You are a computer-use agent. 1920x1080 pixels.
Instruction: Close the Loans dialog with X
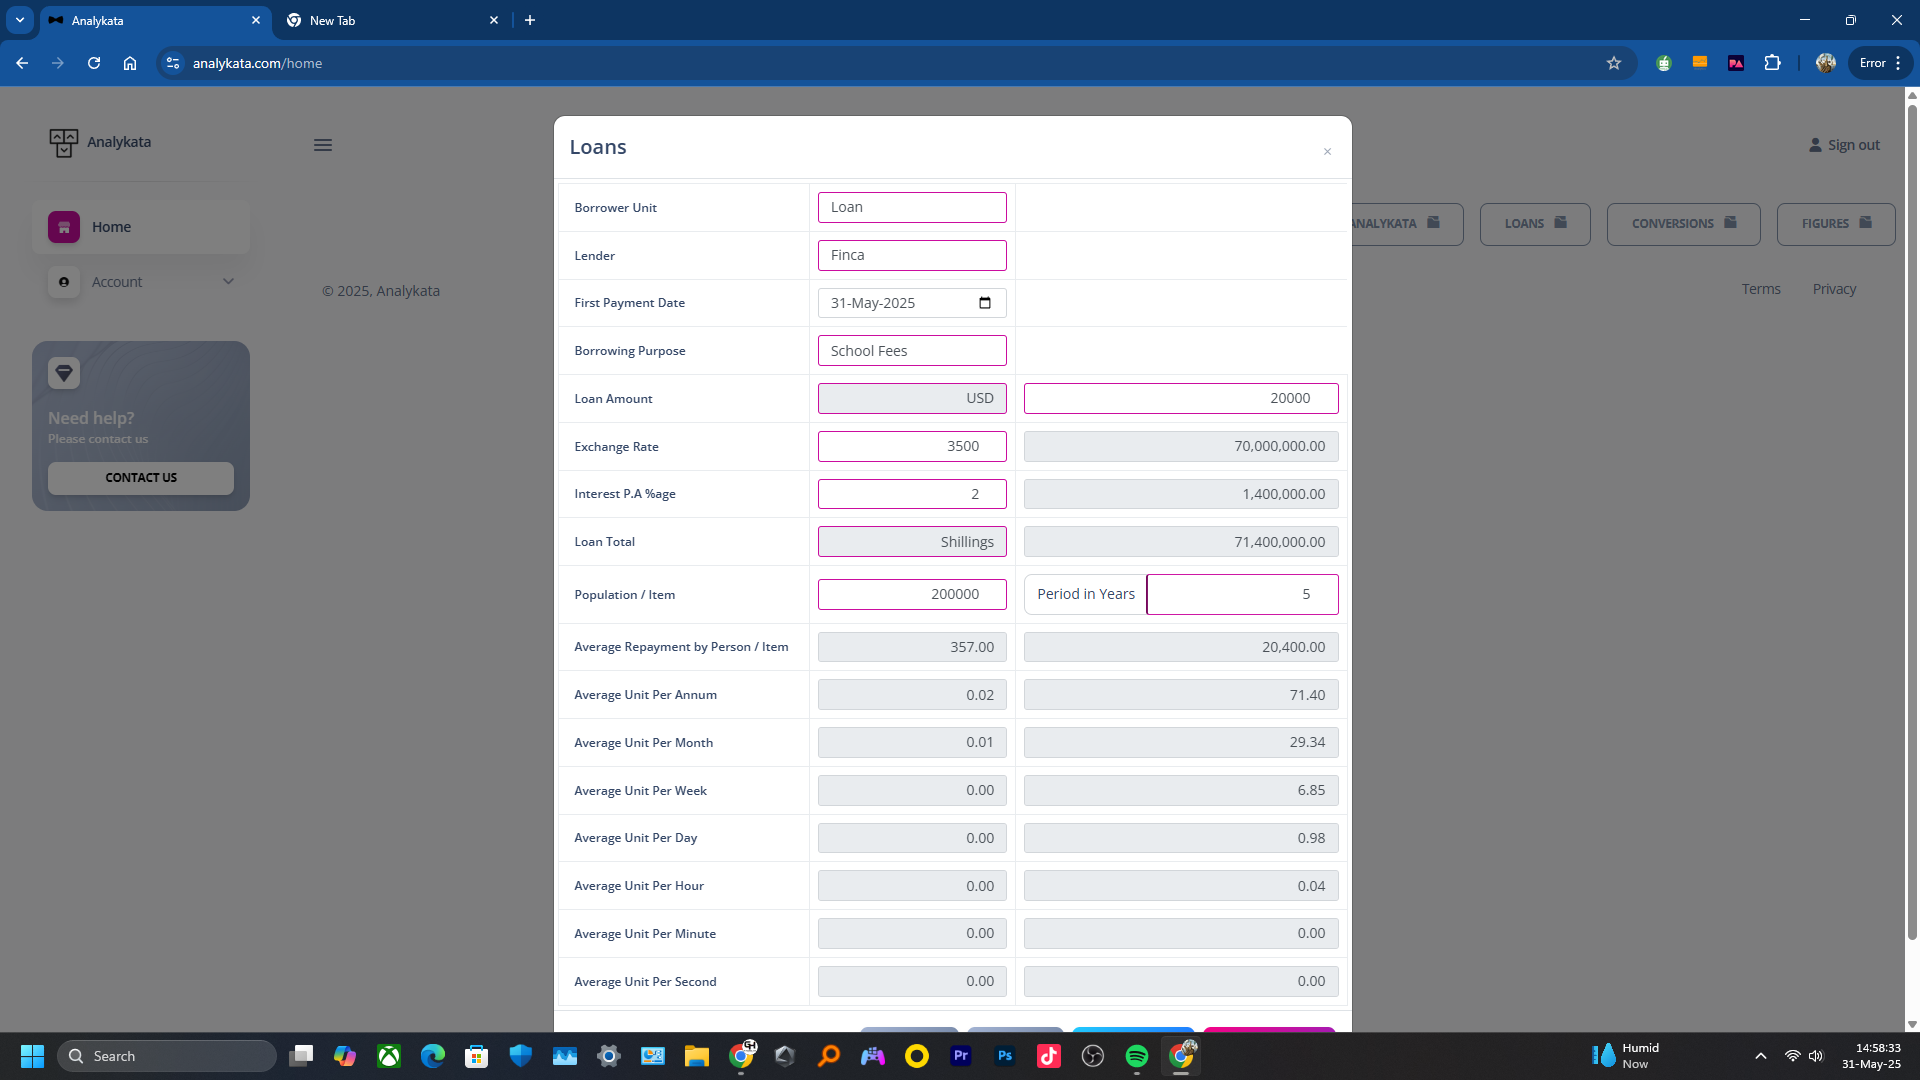click(x=1327, y=152)
